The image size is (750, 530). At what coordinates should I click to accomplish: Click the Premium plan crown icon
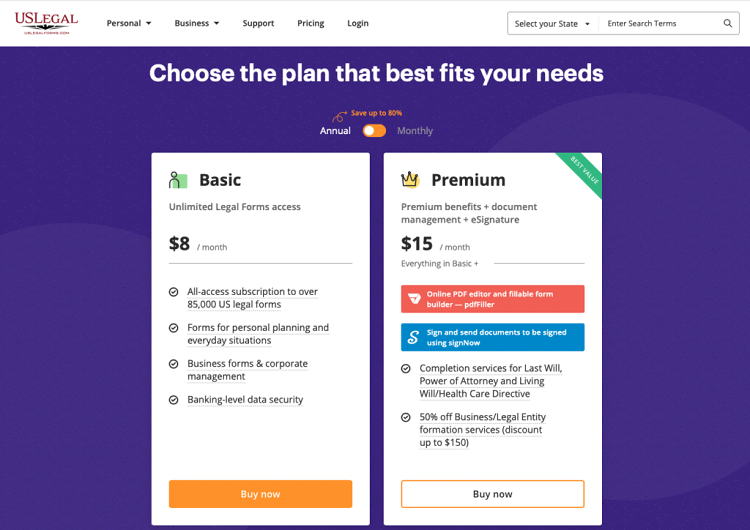tap(410, 179)
